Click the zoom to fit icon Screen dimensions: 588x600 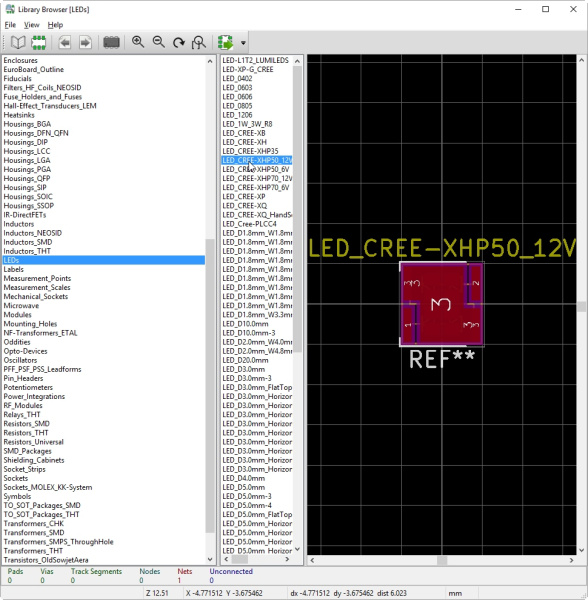(x=199, y=42)
